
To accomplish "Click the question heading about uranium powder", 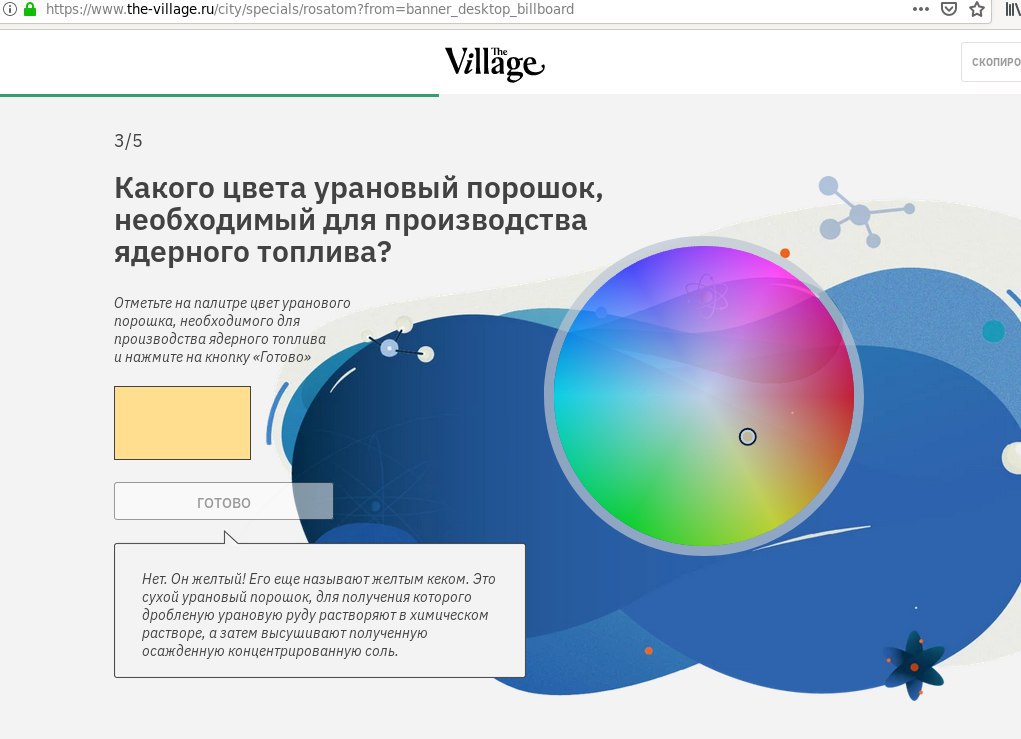I will tap(359, 219).
